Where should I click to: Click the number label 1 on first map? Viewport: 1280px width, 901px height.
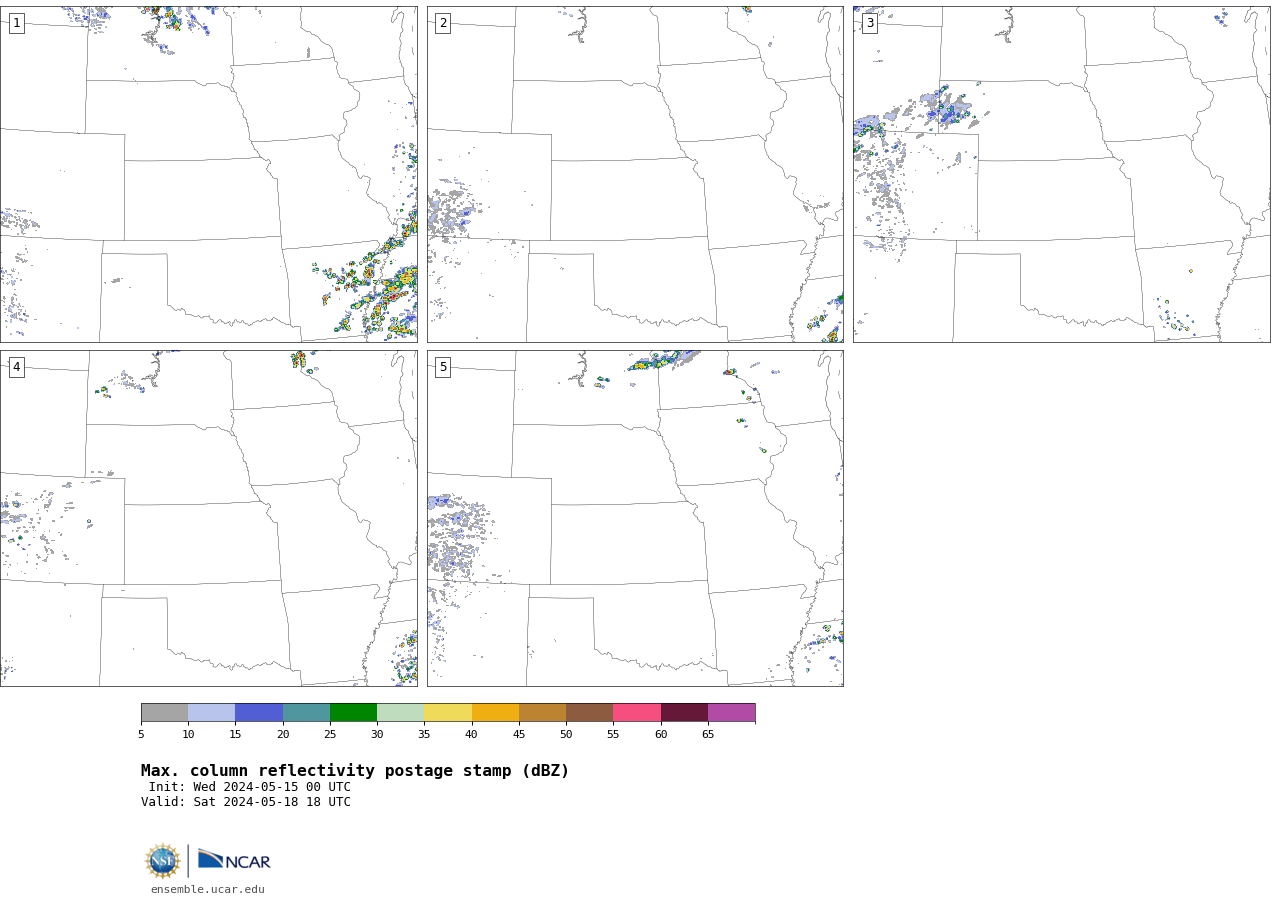click(16, 23)
